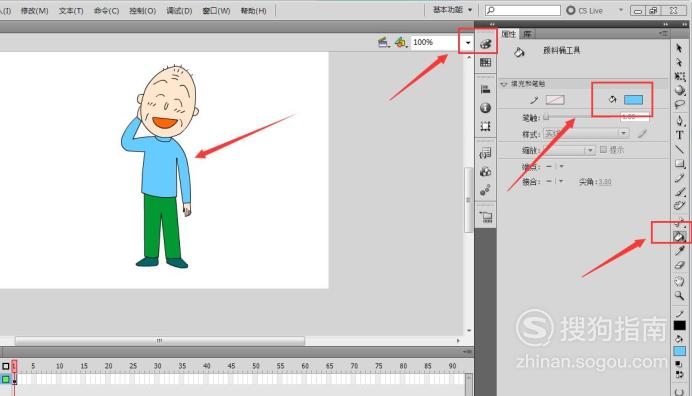
Task: Open the Info panel icon
Action: point(485,108)
